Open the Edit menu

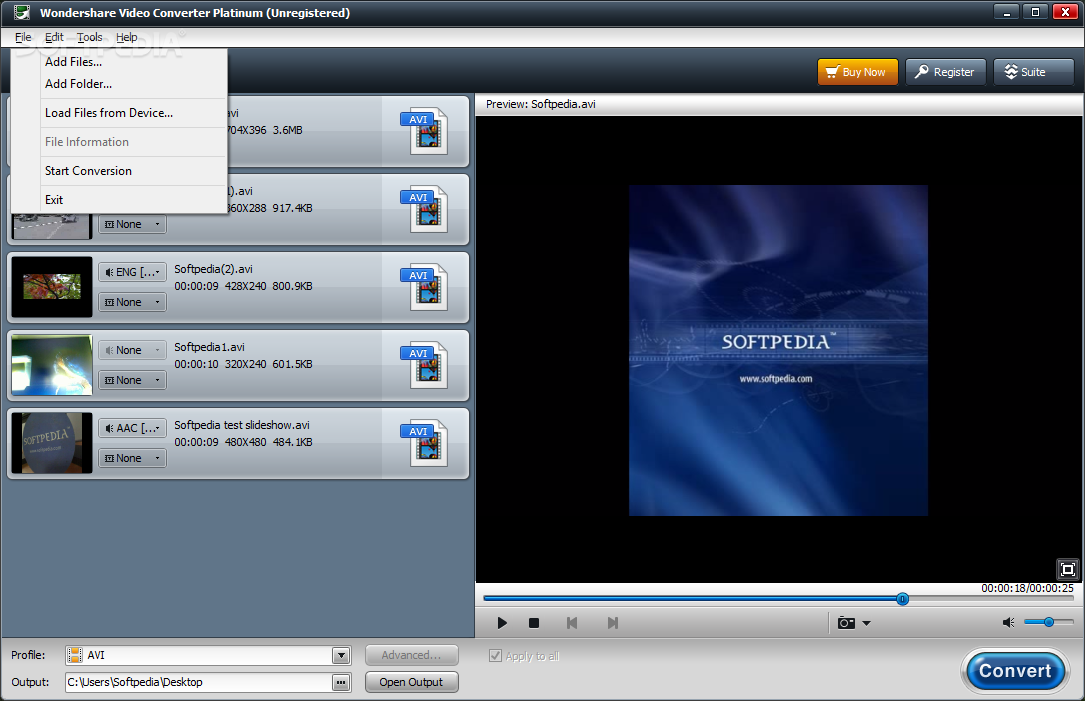click(54, 37)
